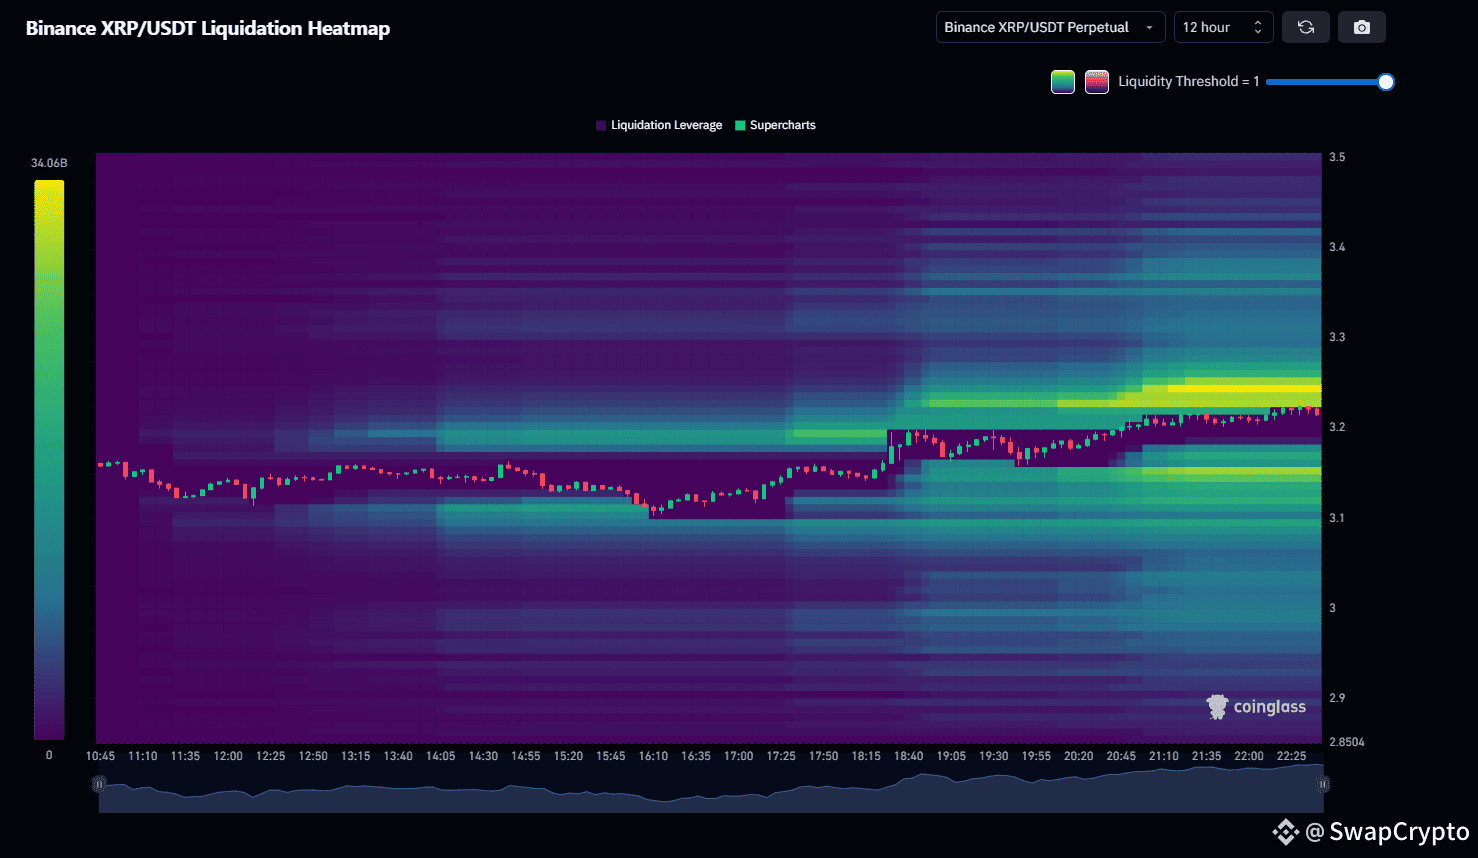Screen dimensions: 1478x858
Task: Click the 14:05 time axis label
Action: click(441, 756)
